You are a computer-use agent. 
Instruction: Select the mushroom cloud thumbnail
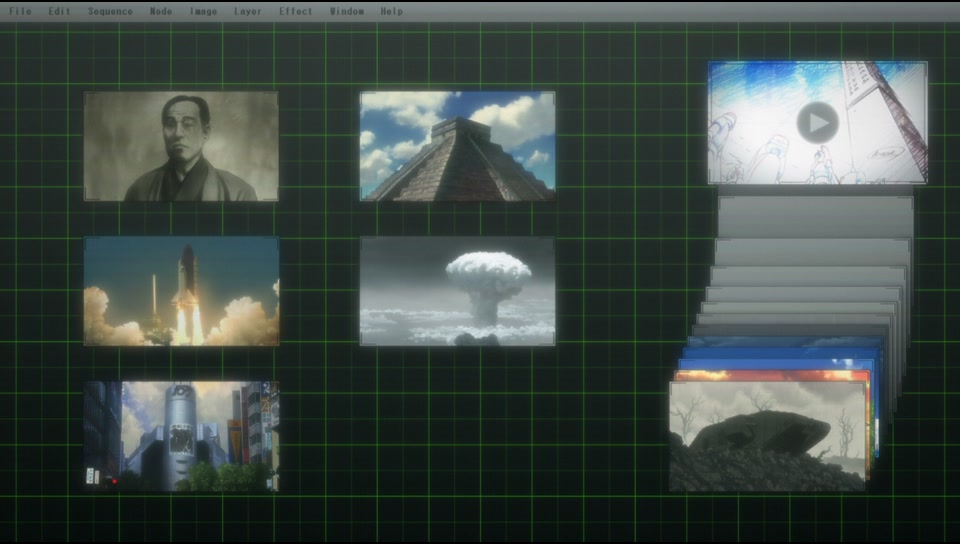click(x=457, y=291)
